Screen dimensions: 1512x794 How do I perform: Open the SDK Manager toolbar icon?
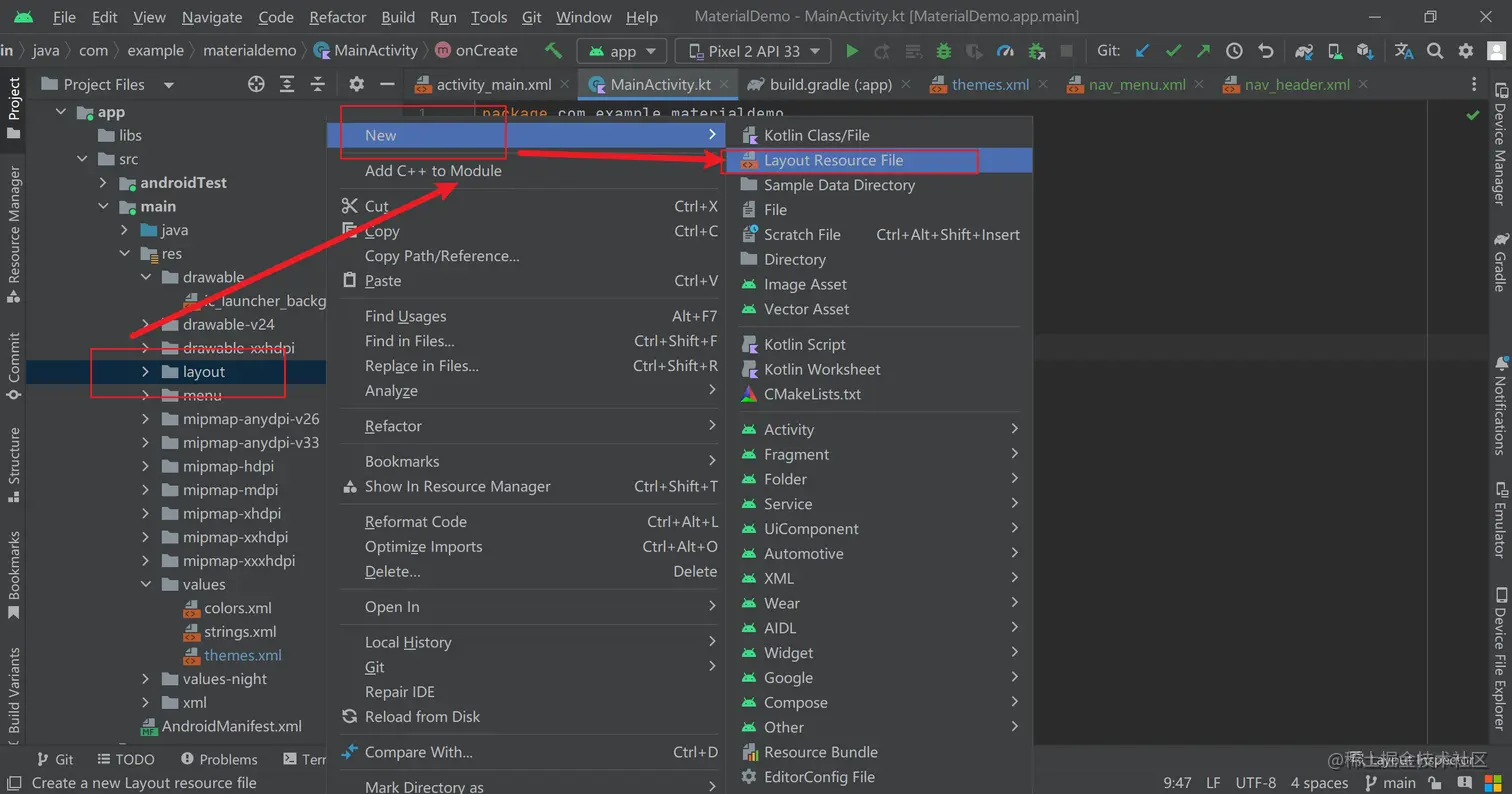pyautogui.click(x=1366, y=51)
